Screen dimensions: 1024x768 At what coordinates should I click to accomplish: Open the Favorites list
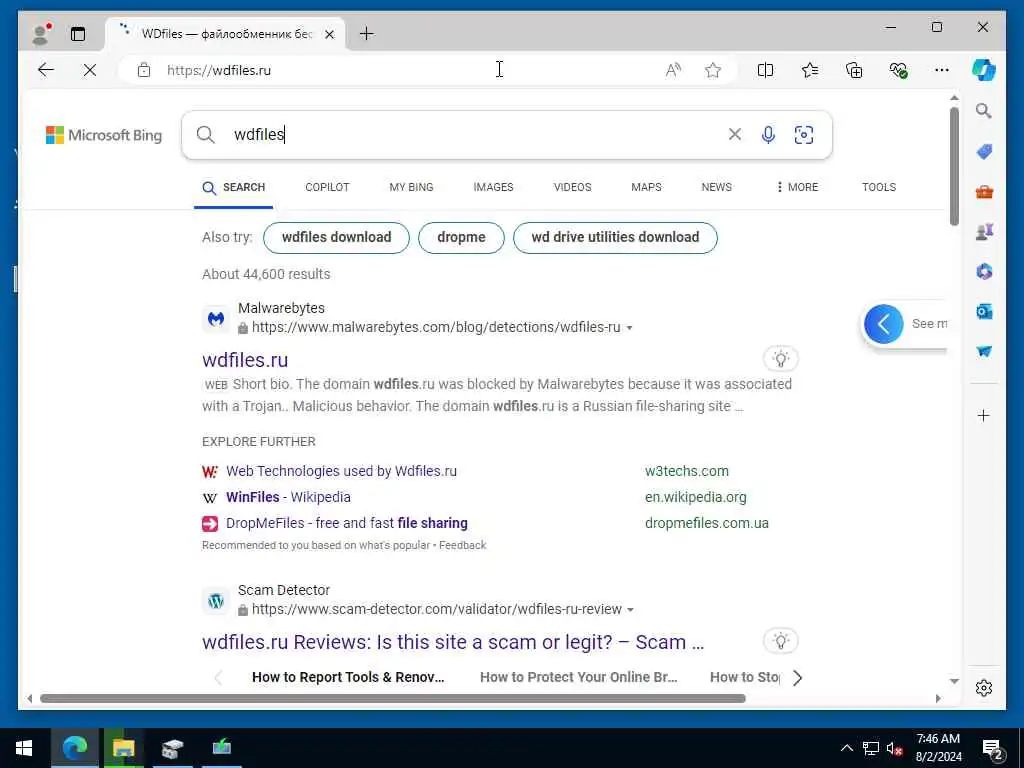pyautogui.click(x=810, y=70)
